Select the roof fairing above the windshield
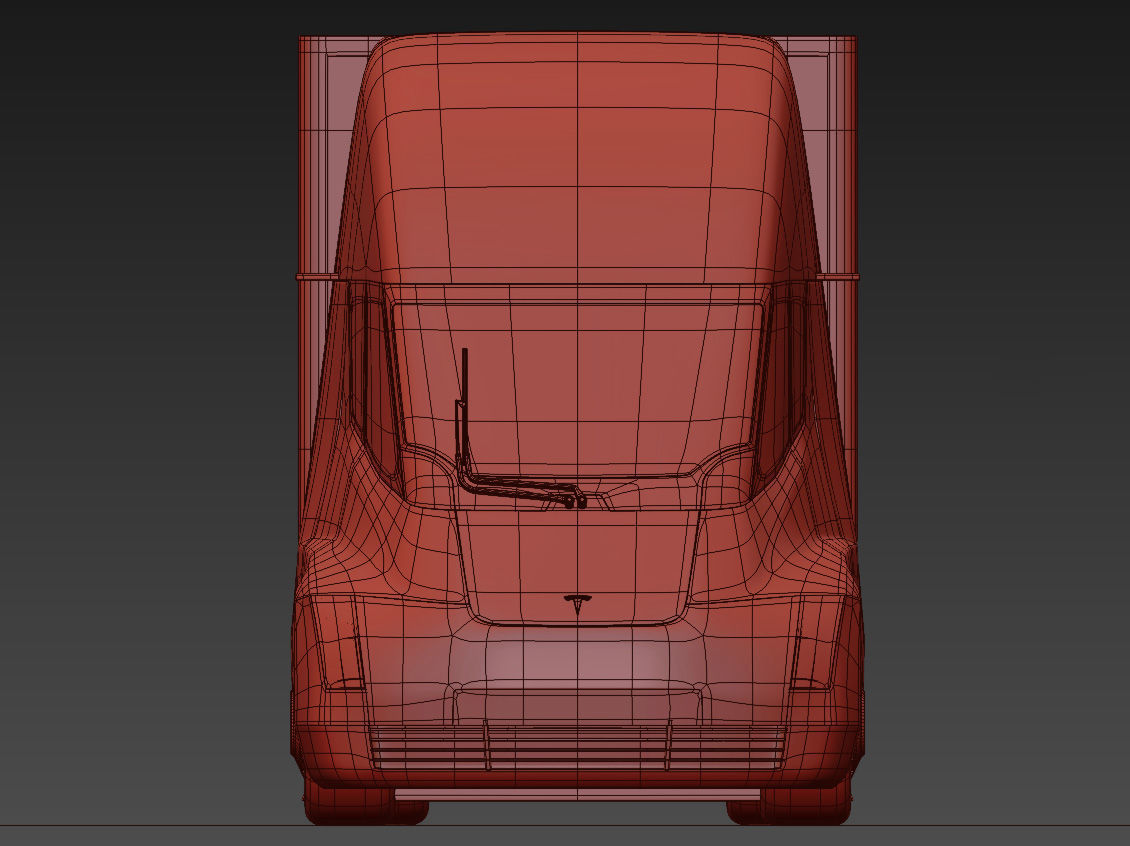The height and width of the screenshot is (846, 1130). pyautogui.click(x=577, y=157)
